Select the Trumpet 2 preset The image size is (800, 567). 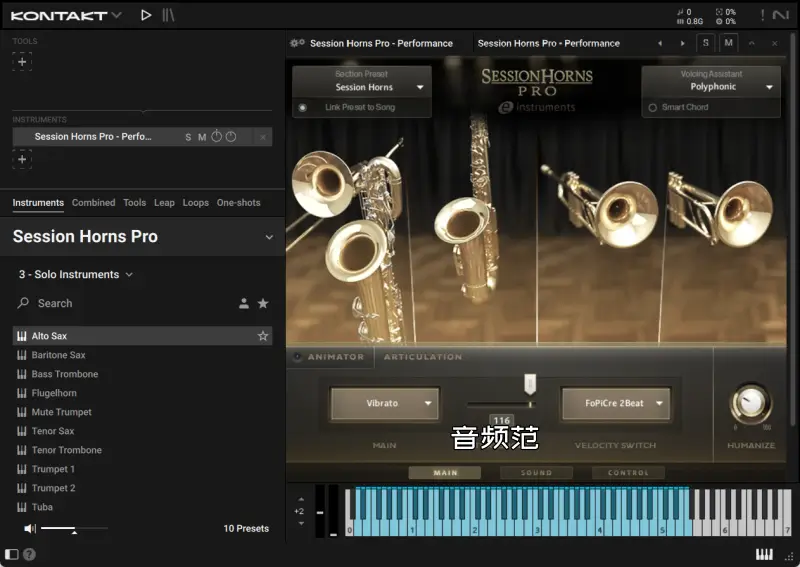coord(142,488)
